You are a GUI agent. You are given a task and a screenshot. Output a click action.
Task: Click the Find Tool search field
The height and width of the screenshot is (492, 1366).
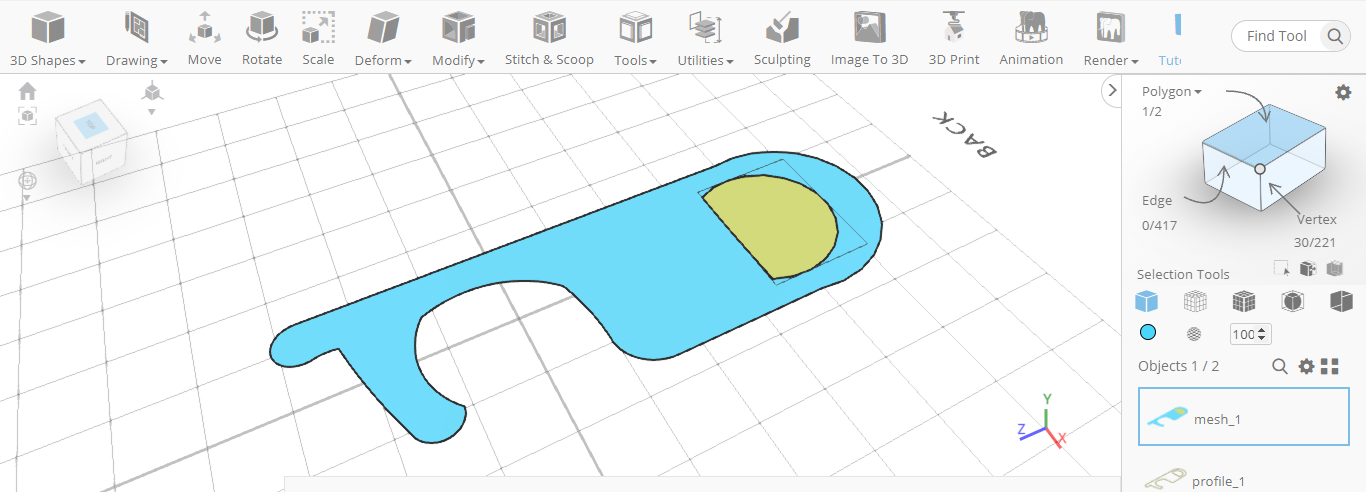tap(1278, 36)
